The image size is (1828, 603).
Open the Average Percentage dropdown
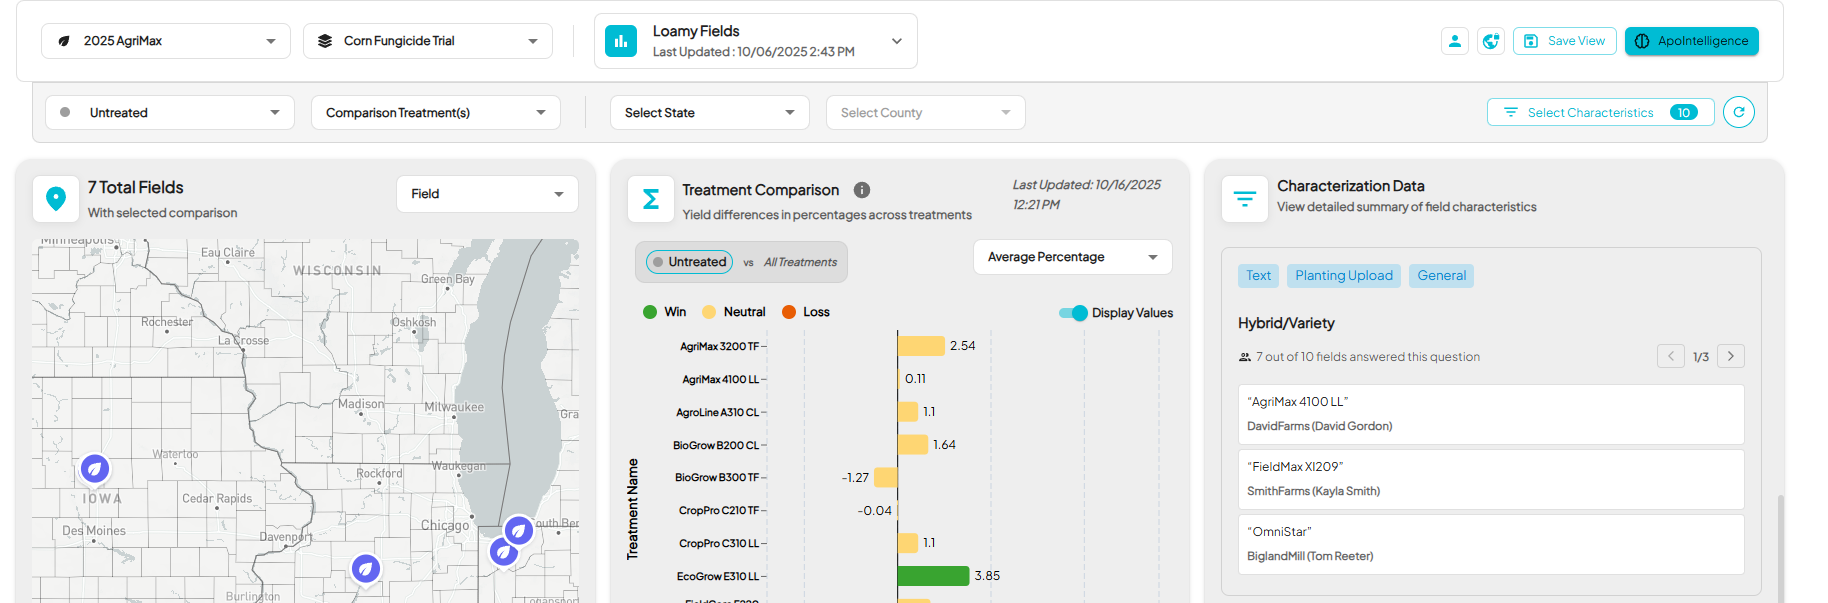coord(1072,257)
